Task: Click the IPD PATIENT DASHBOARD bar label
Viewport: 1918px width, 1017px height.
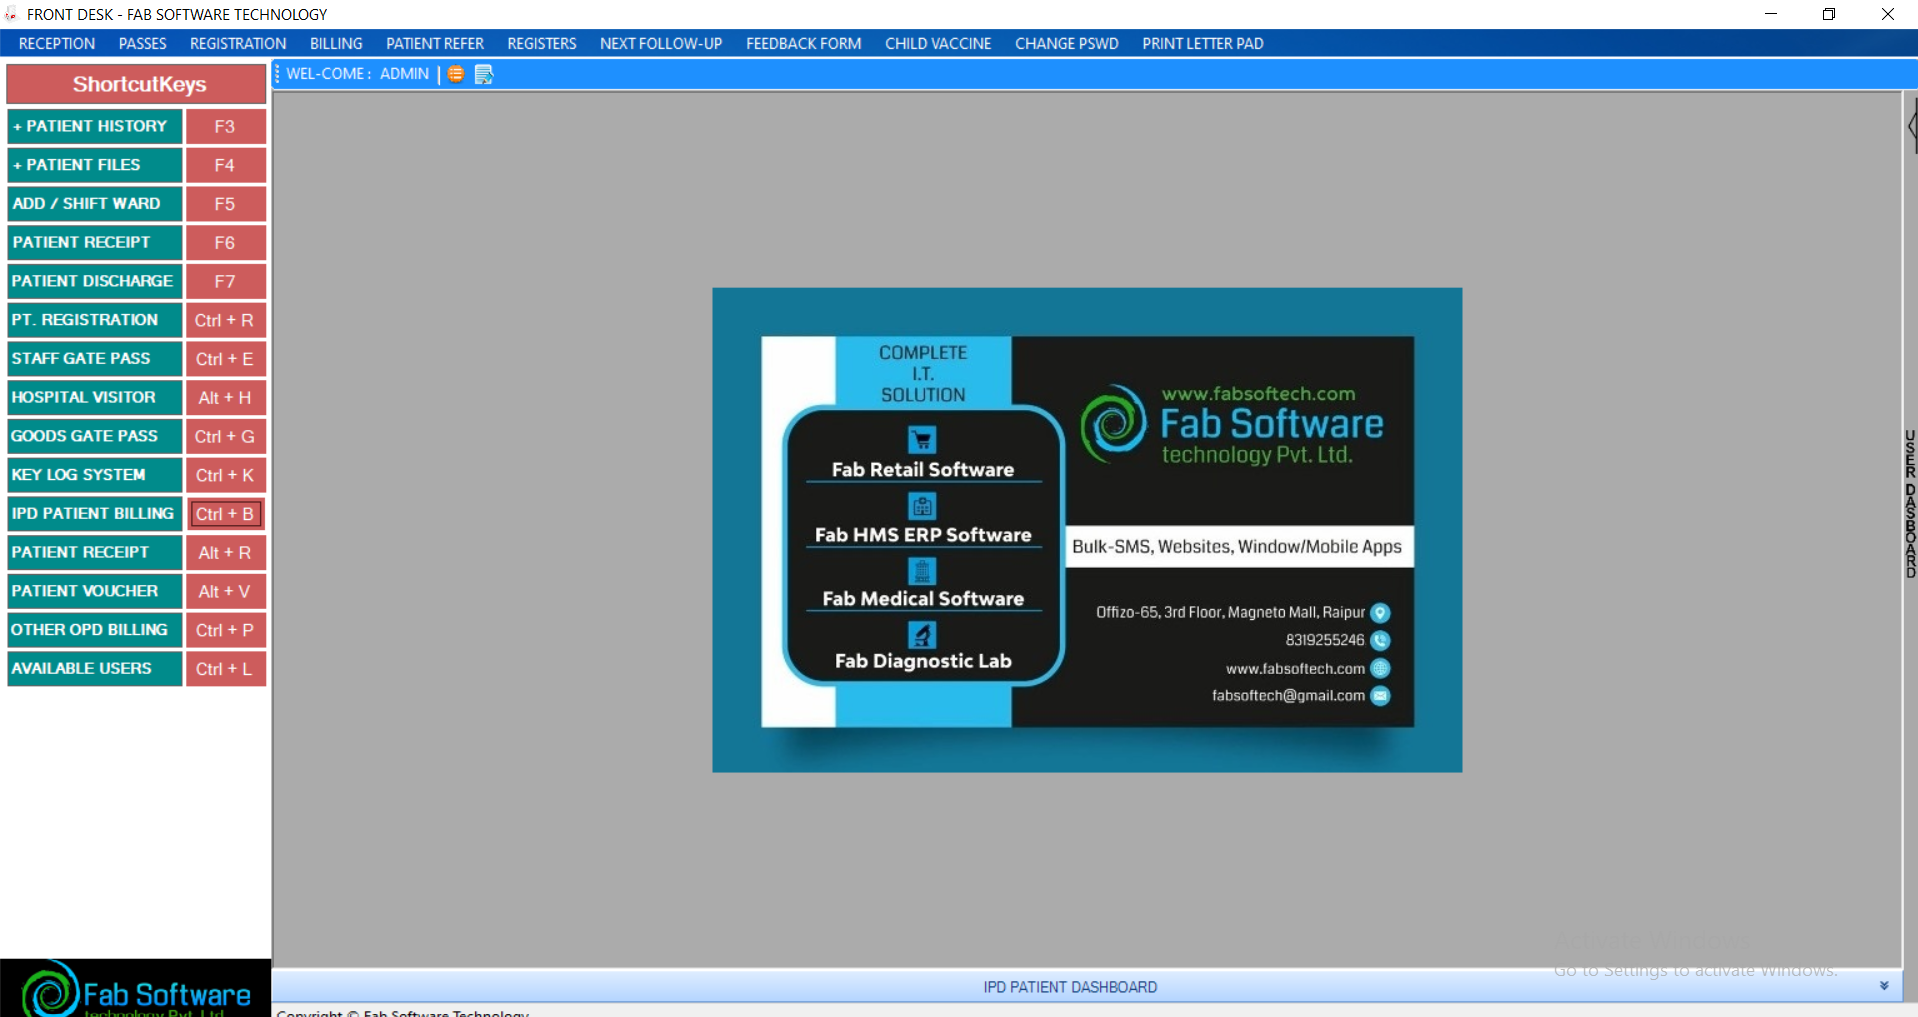Action: [1070, 987]
